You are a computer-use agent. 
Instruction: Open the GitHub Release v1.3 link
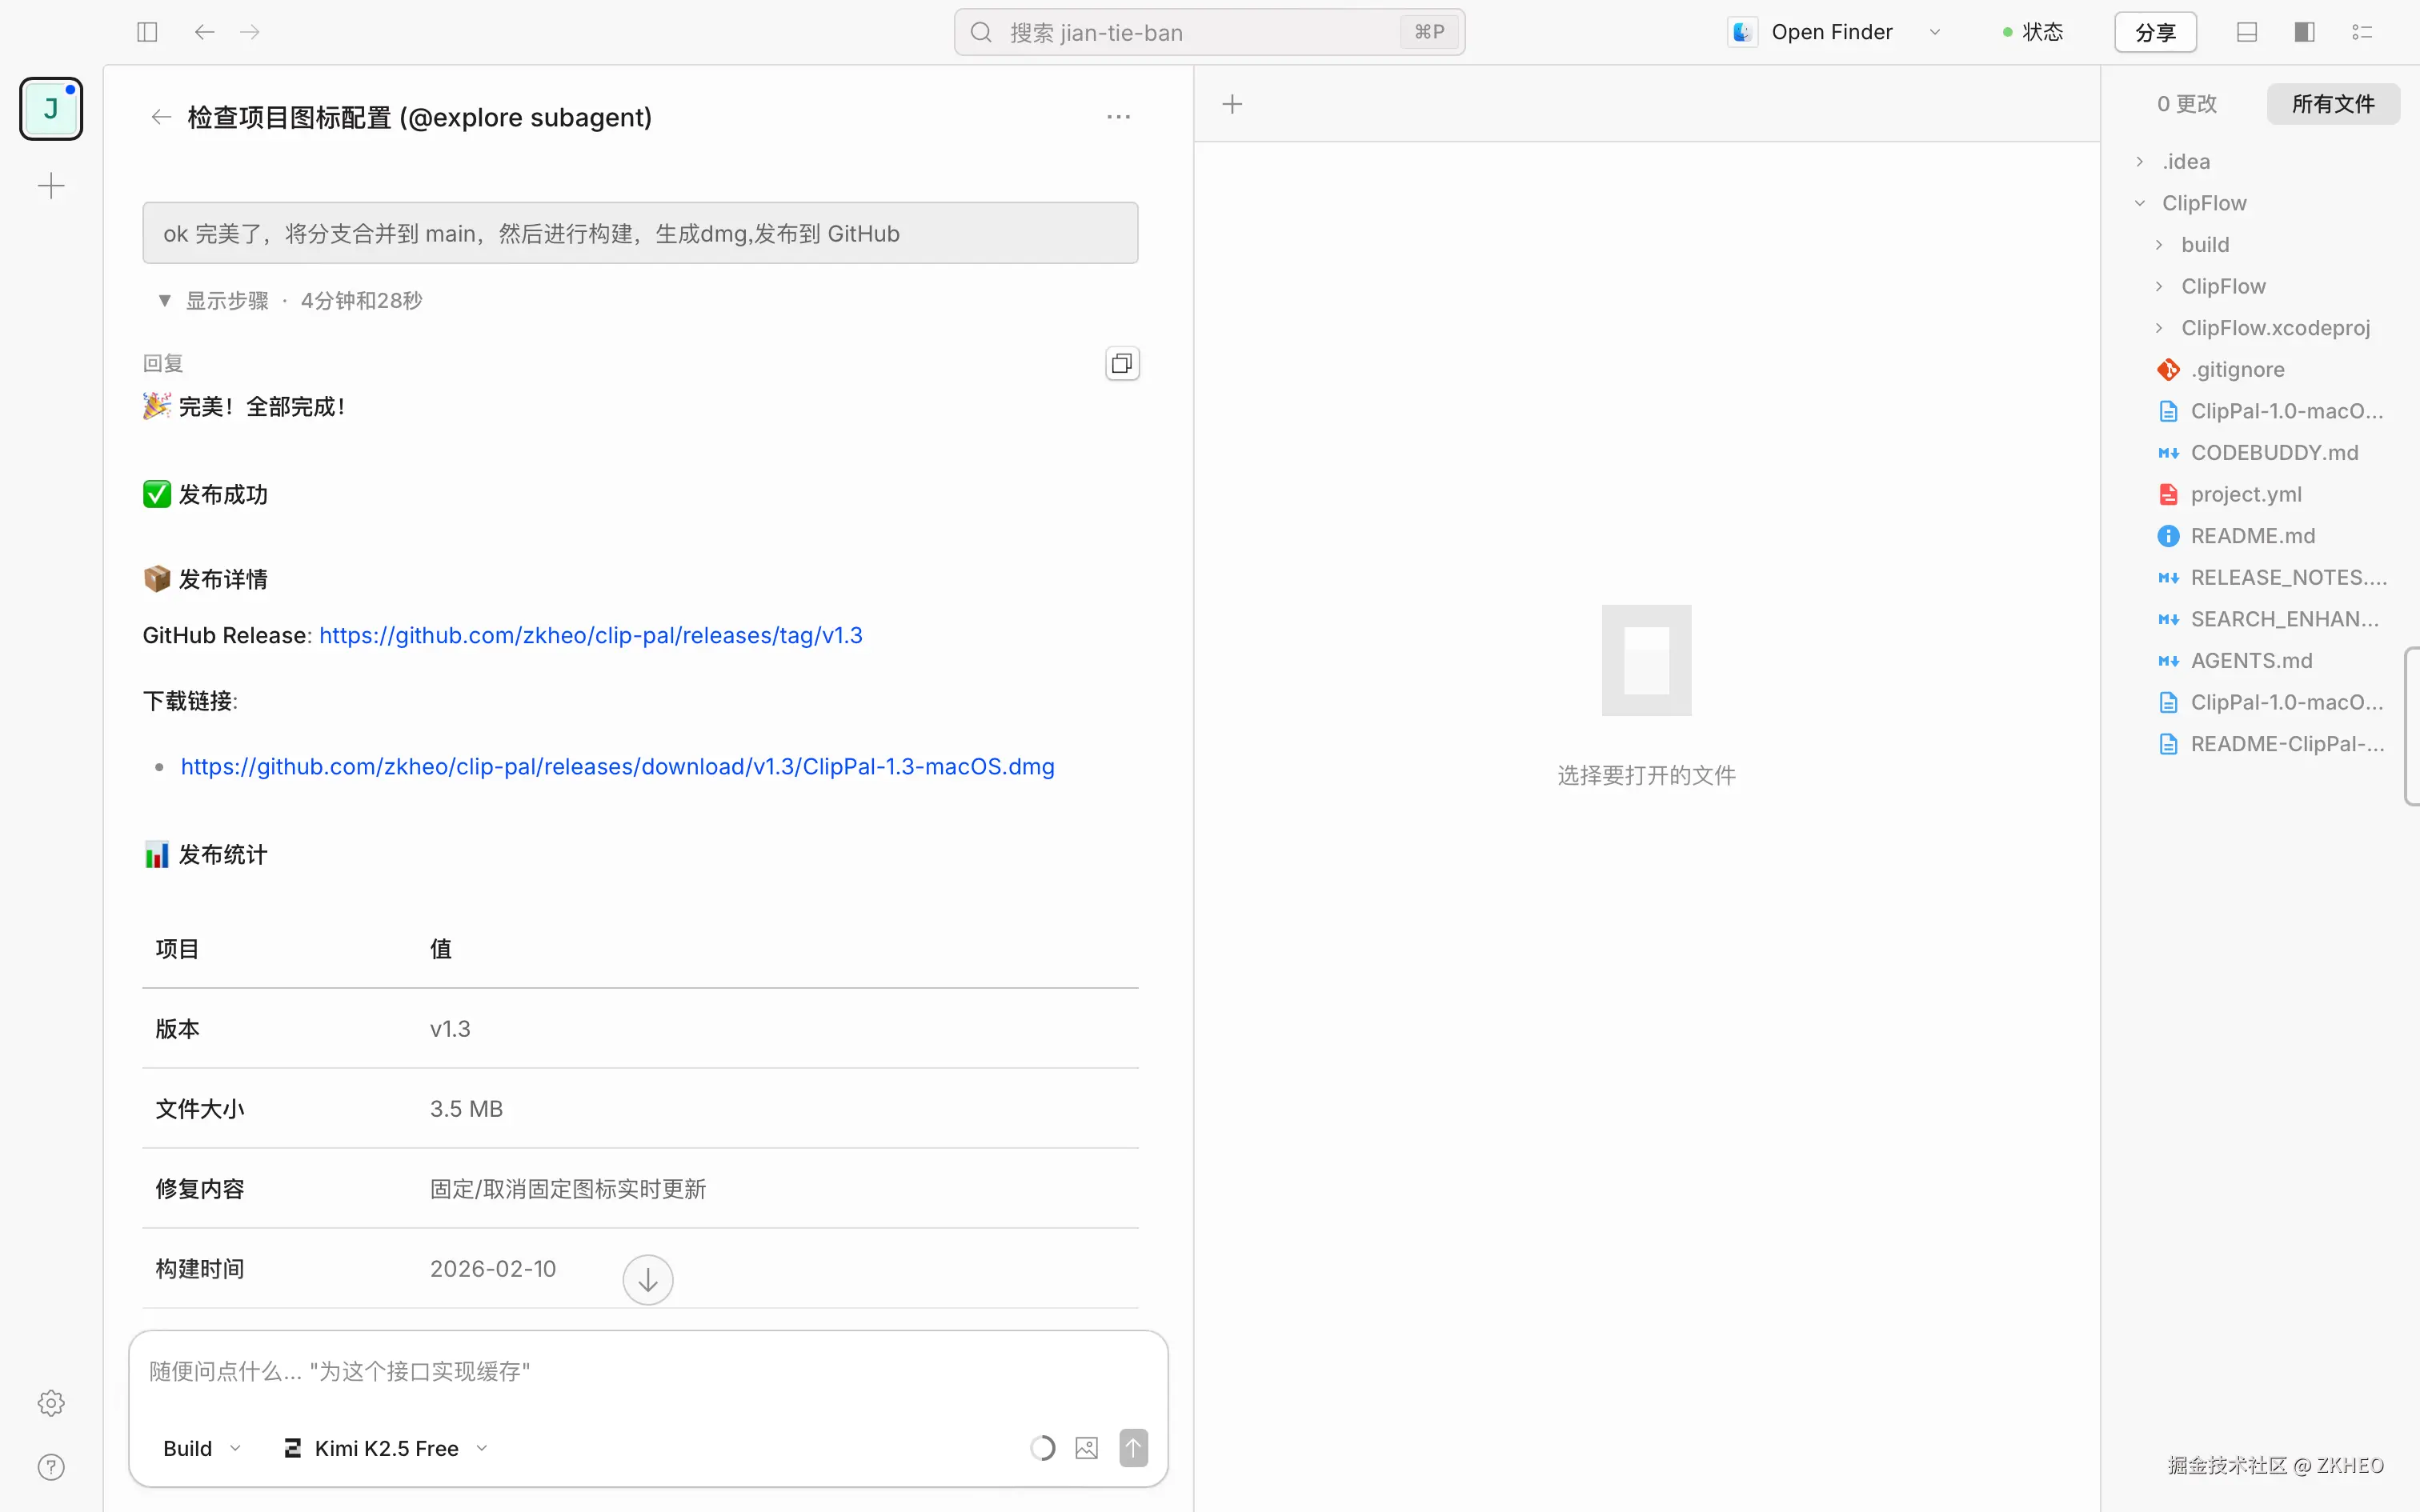[x=590, y=635]
